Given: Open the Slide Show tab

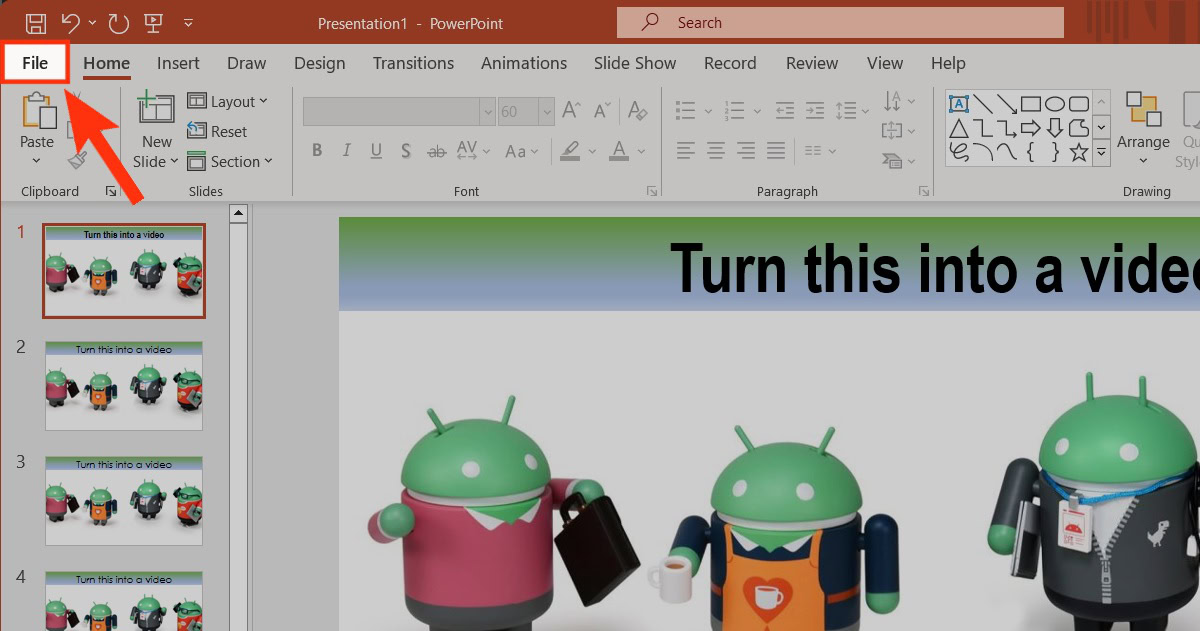Looking at the screenshot, I should 635,63.
